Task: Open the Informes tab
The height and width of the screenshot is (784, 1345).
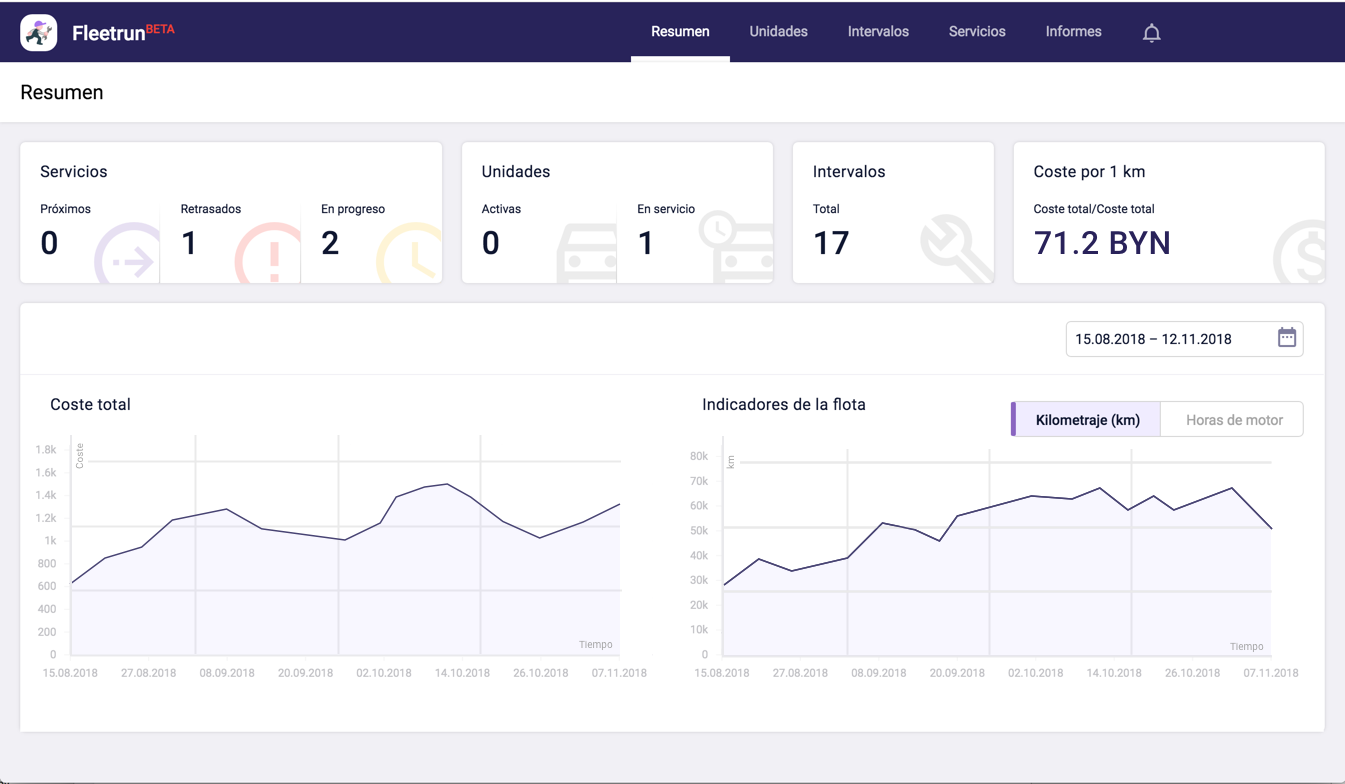Action: pyautogui.click(x=1073, y=32)
